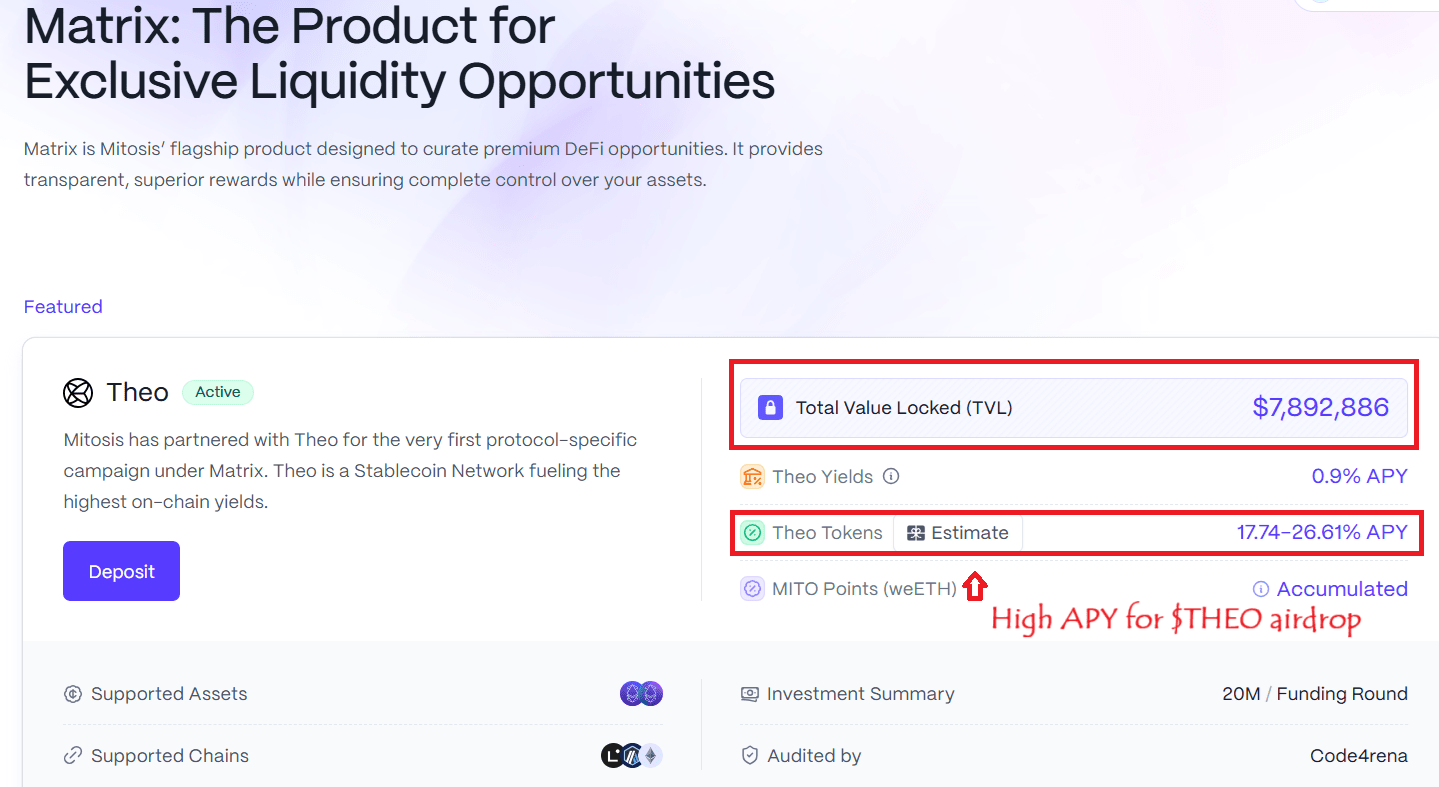The width and height of the screenshot is (1439, 787).
Task: Click the info icon next to Accumulated
Action: click(x=1261, y=589)
